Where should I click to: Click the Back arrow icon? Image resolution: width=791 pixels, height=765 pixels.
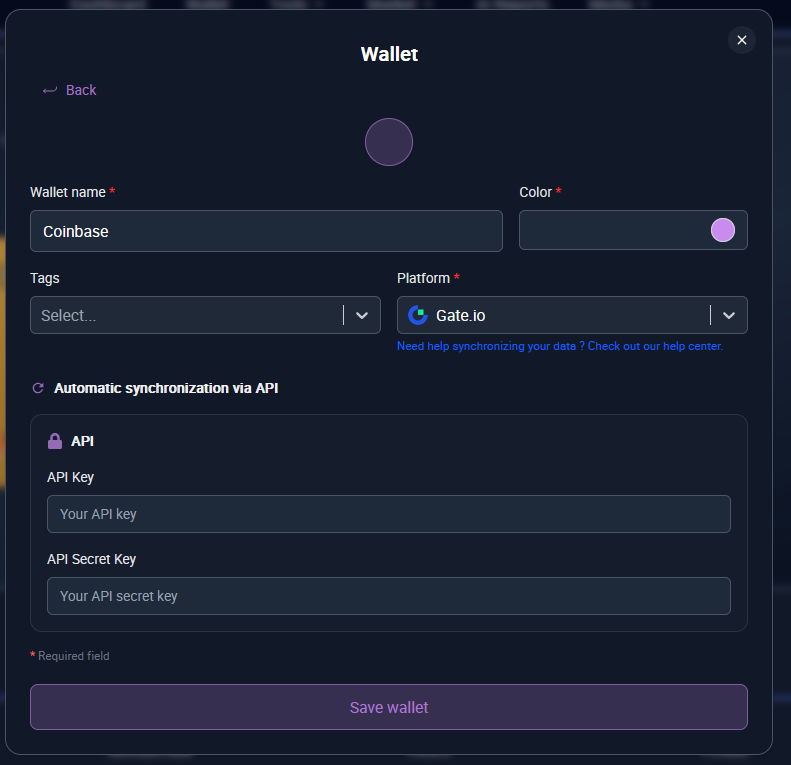pyautogui.click(x=50, y=90)
